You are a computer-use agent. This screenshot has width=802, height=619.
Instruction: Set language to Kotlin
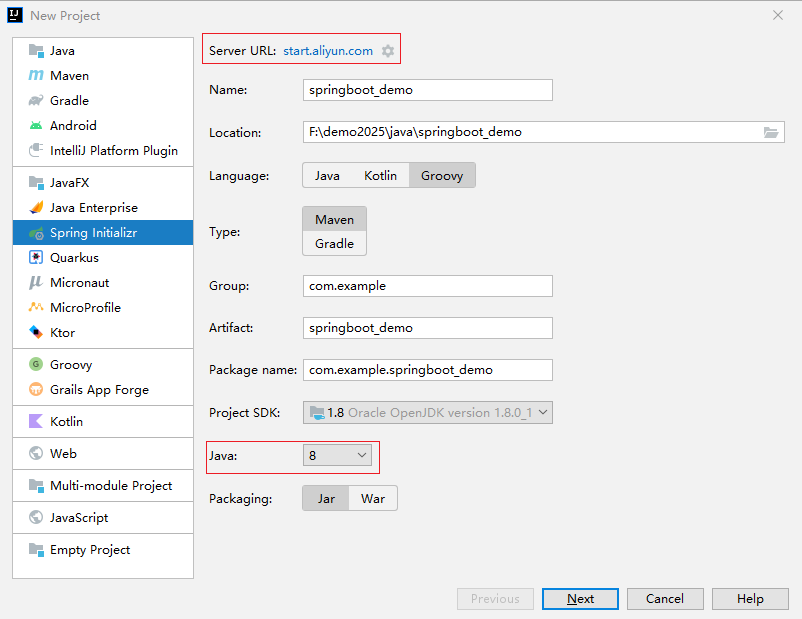click(381, 175)
